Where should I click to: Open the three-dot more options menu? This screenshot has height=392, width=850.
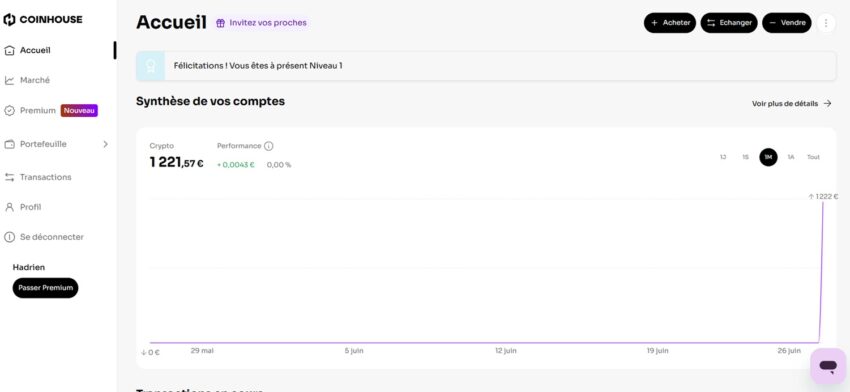826,23
